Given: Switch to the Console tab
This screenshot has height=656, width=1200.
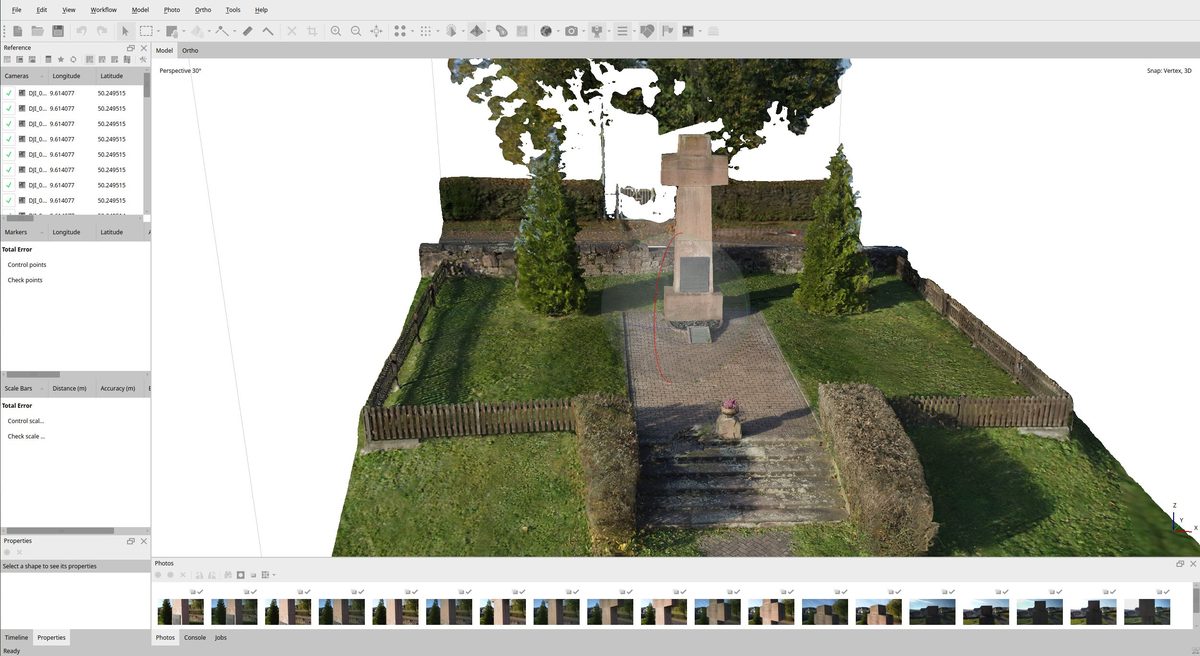Looking at the screenshot, I should click(x=195, y=637).
